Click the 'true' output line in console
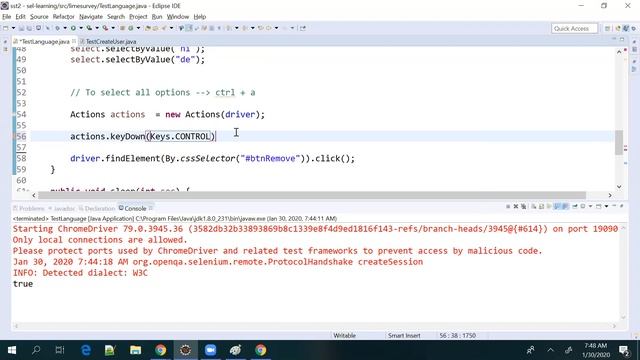This screenshot has height=360, width=640. coord(23,284)
